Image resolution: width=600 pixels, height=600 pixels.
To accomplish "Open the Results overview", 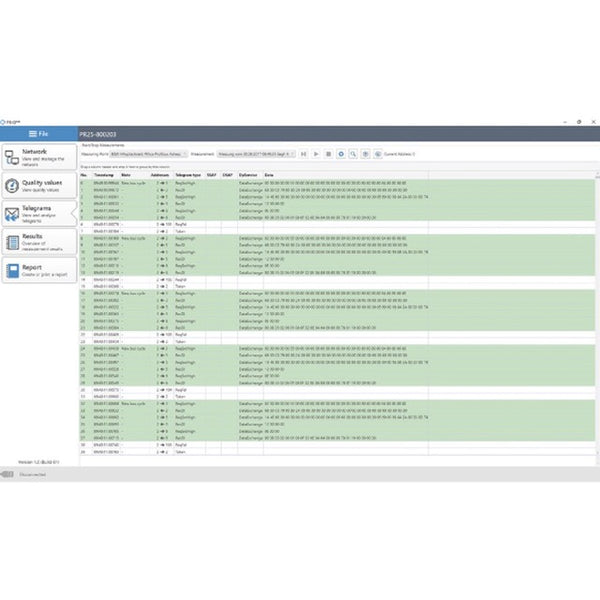I will pyautogui.click(x=39, y=242).
